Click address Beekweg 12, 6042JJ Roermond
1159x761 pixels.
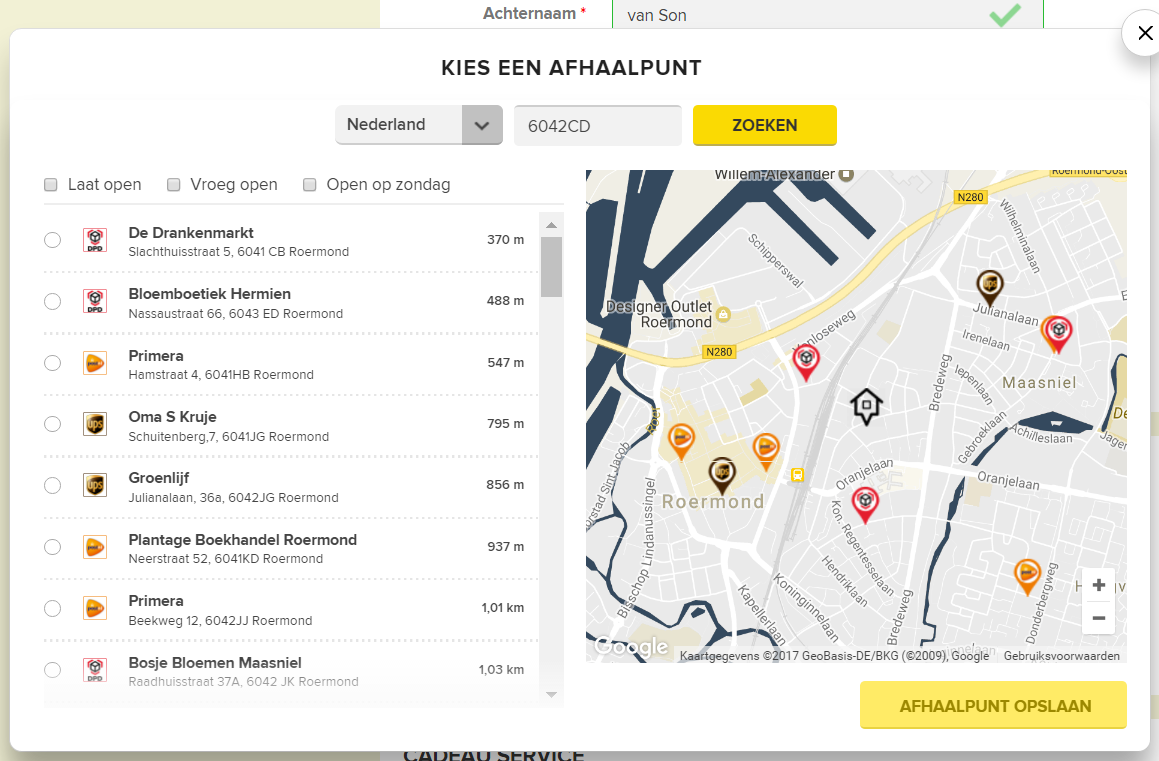[x=220, y=621]
